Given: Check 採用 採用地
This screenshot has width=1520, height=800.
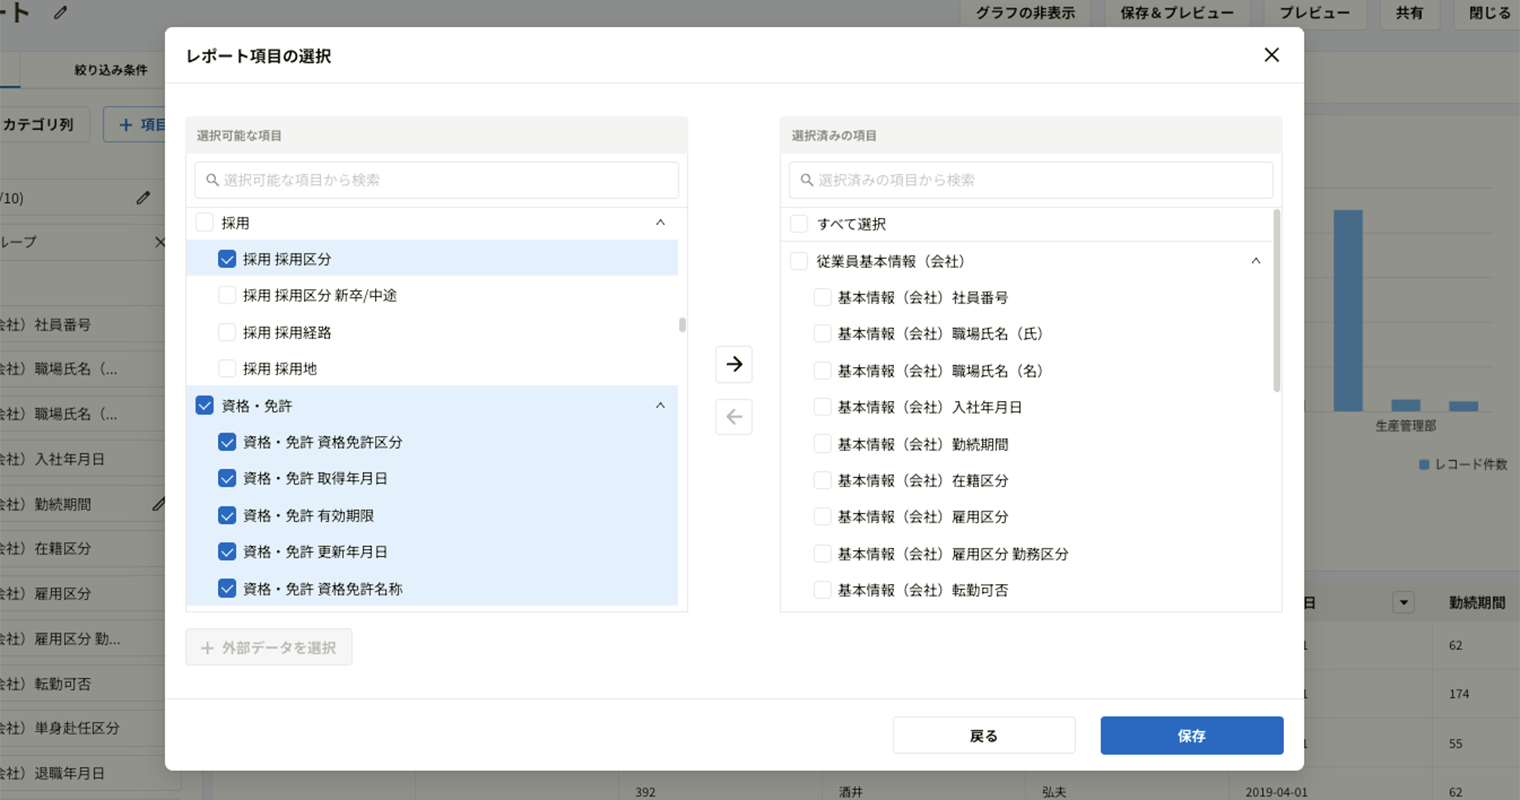Looking at the screenshot, I should [227, 368].
